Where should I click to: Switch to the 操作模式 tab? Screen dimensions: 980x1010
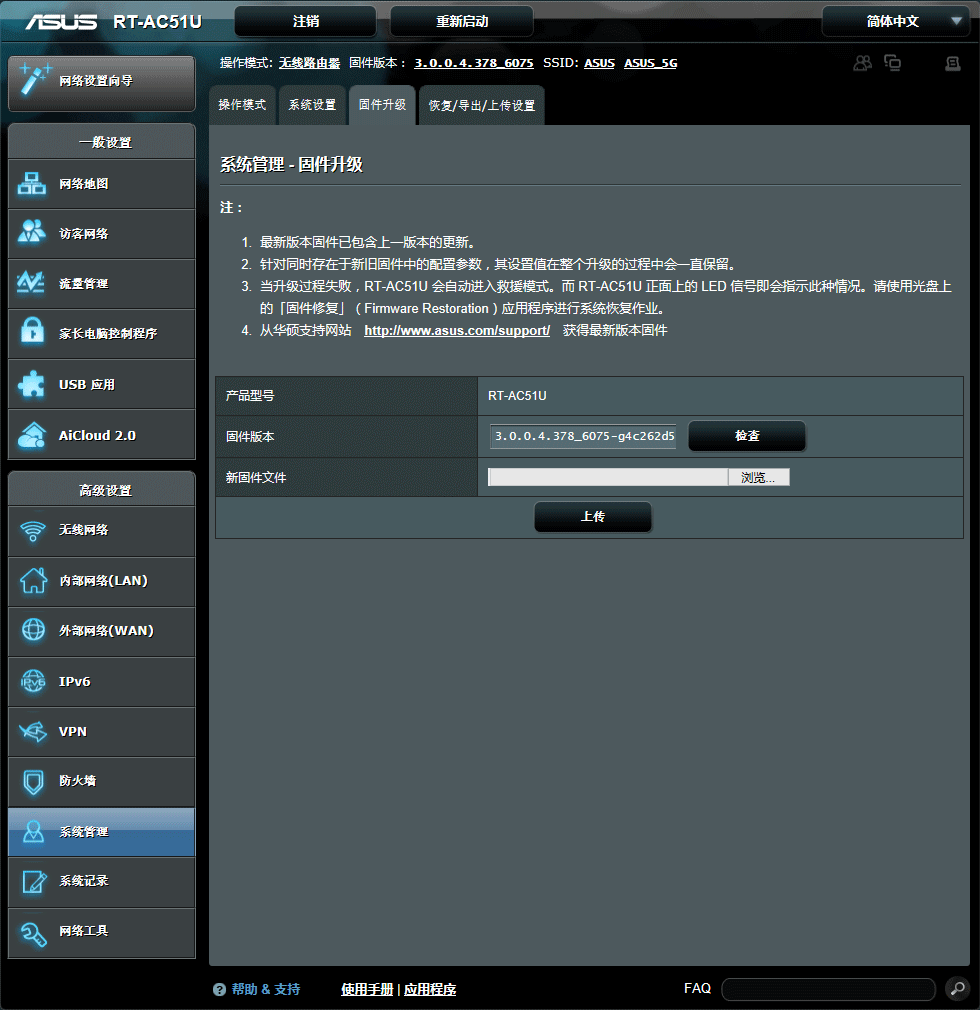(242, 104)
